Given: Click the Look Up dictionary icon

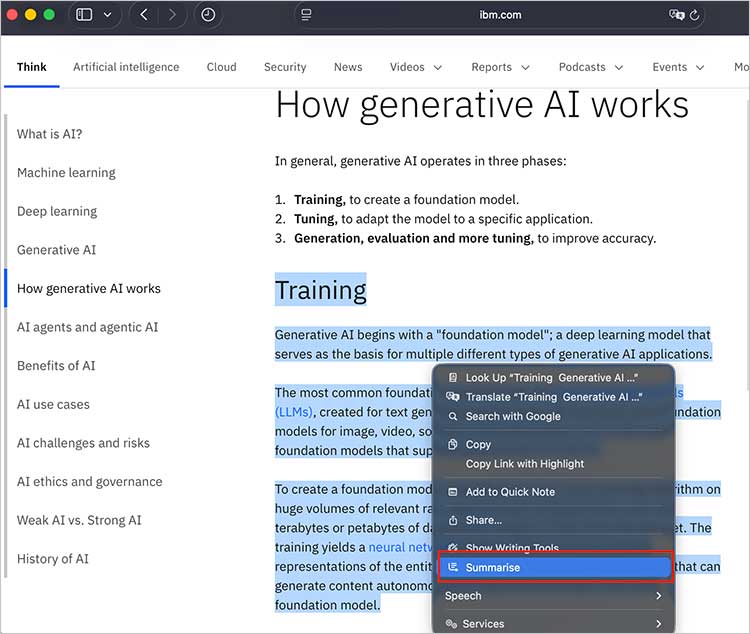Looking at the screenshot, I should pyautogui.click(x=452, y=378).
